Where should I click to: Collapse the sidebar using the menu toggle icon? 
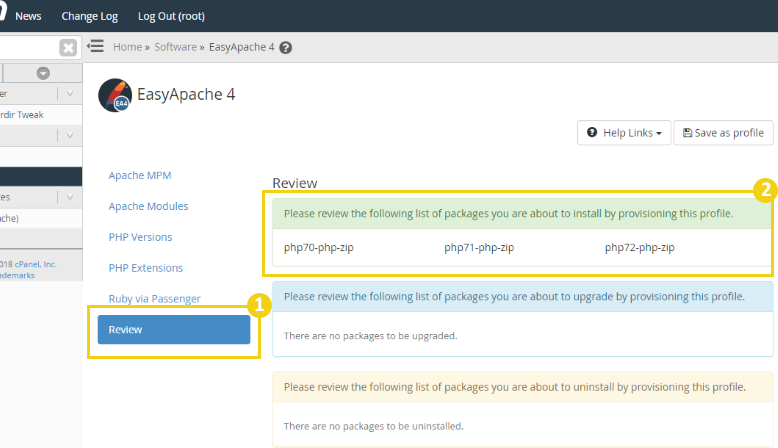[95, 47]
